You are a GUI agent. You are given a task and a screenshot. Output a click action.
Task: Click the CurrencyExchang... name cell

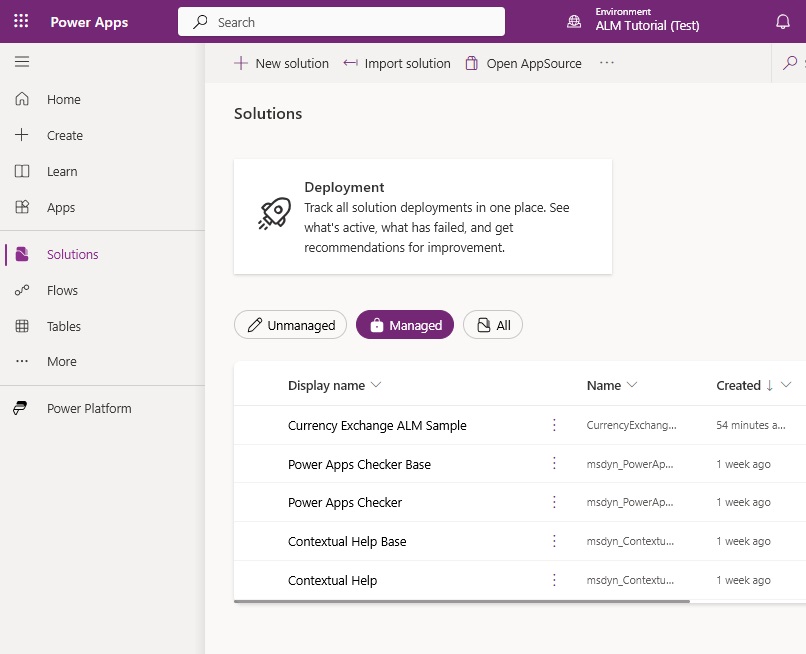[631, 425]
